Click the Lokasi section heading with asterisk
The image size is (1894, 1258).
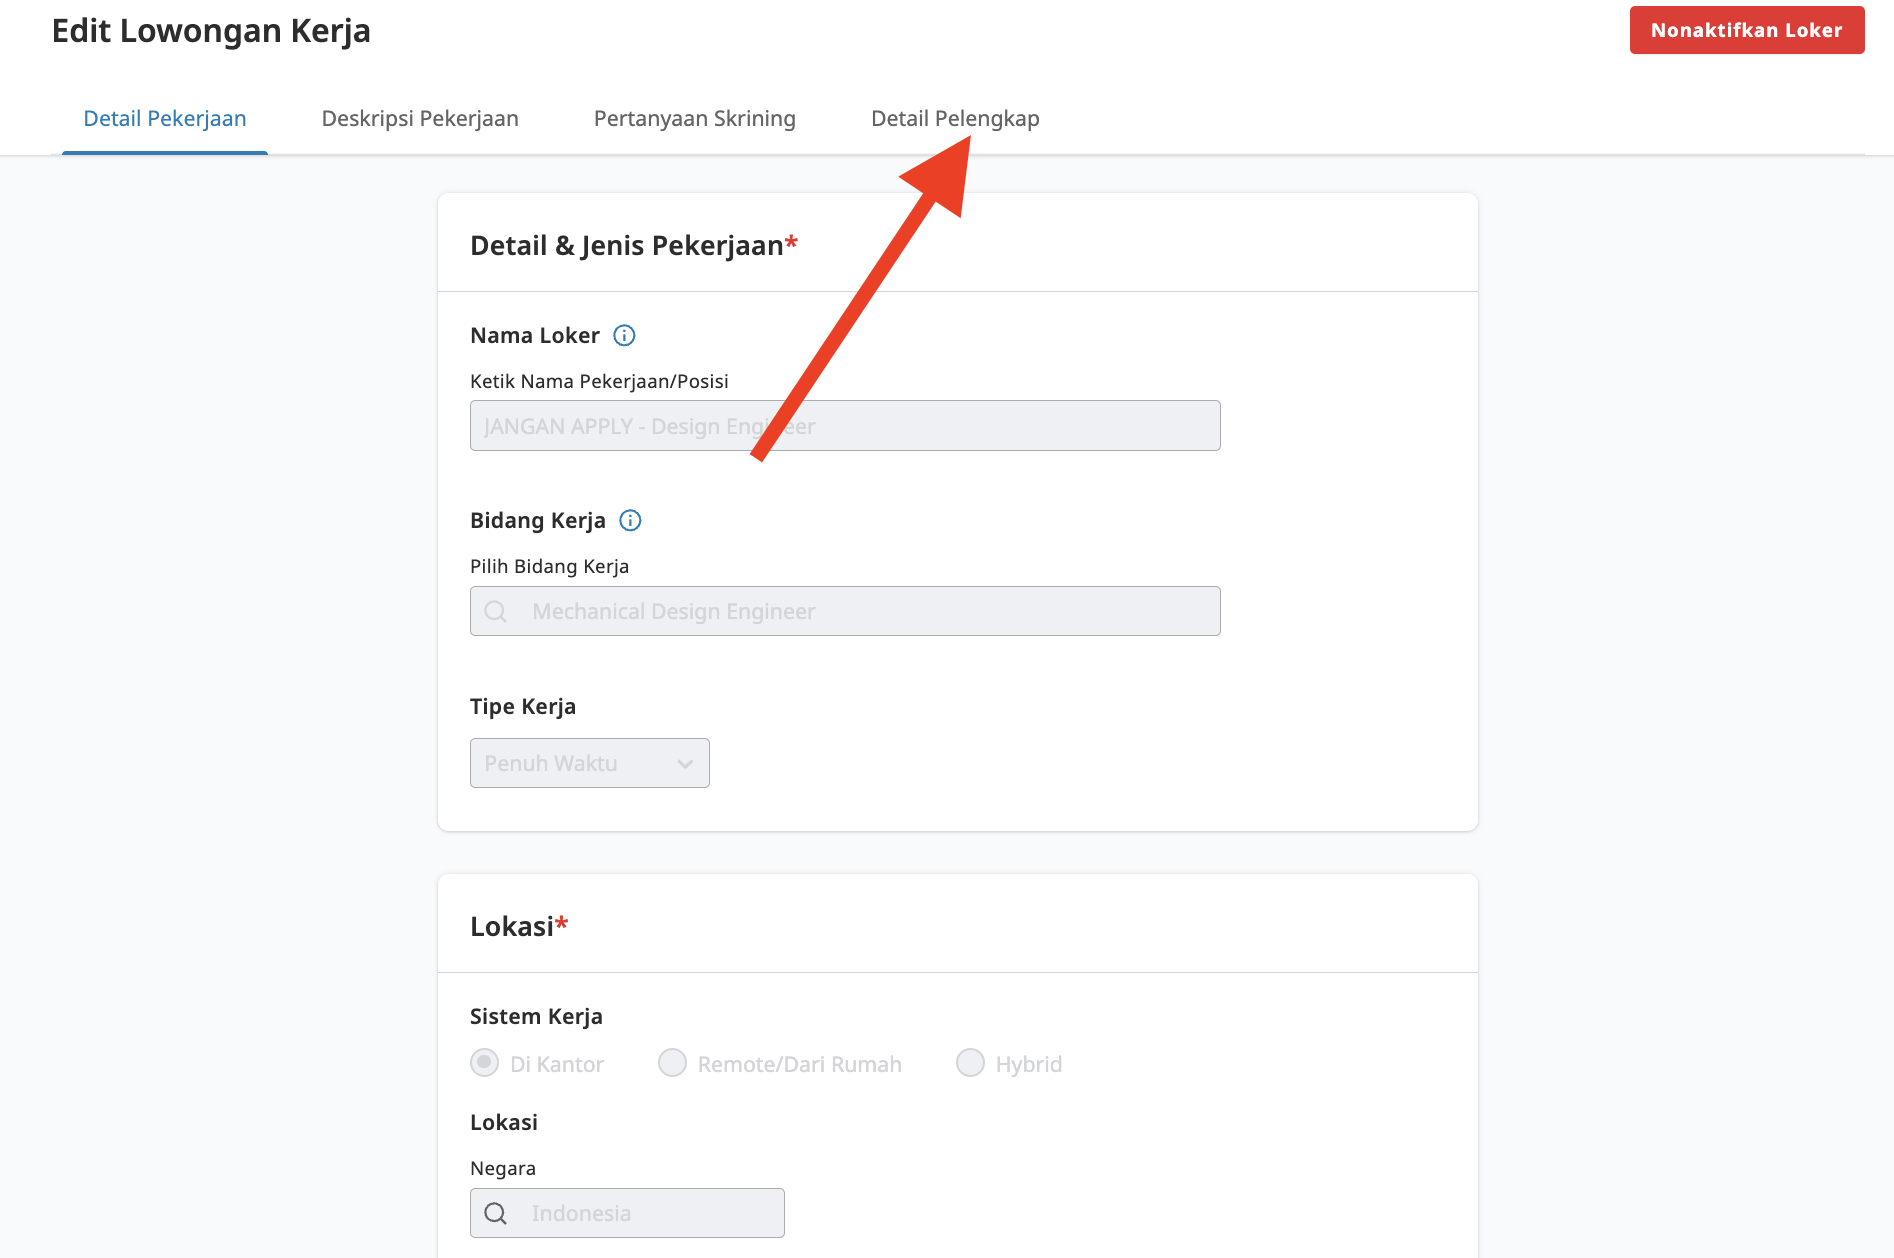click(x=512, y=927)
